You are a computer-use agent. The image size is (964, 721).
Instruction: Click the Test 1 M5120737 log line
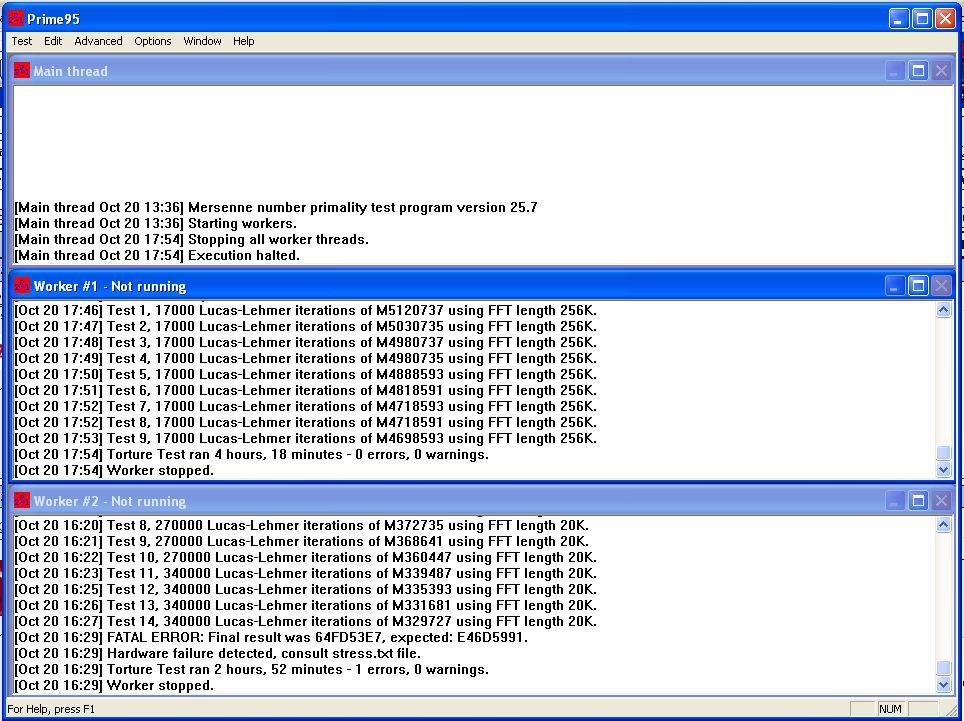[305, 310]
